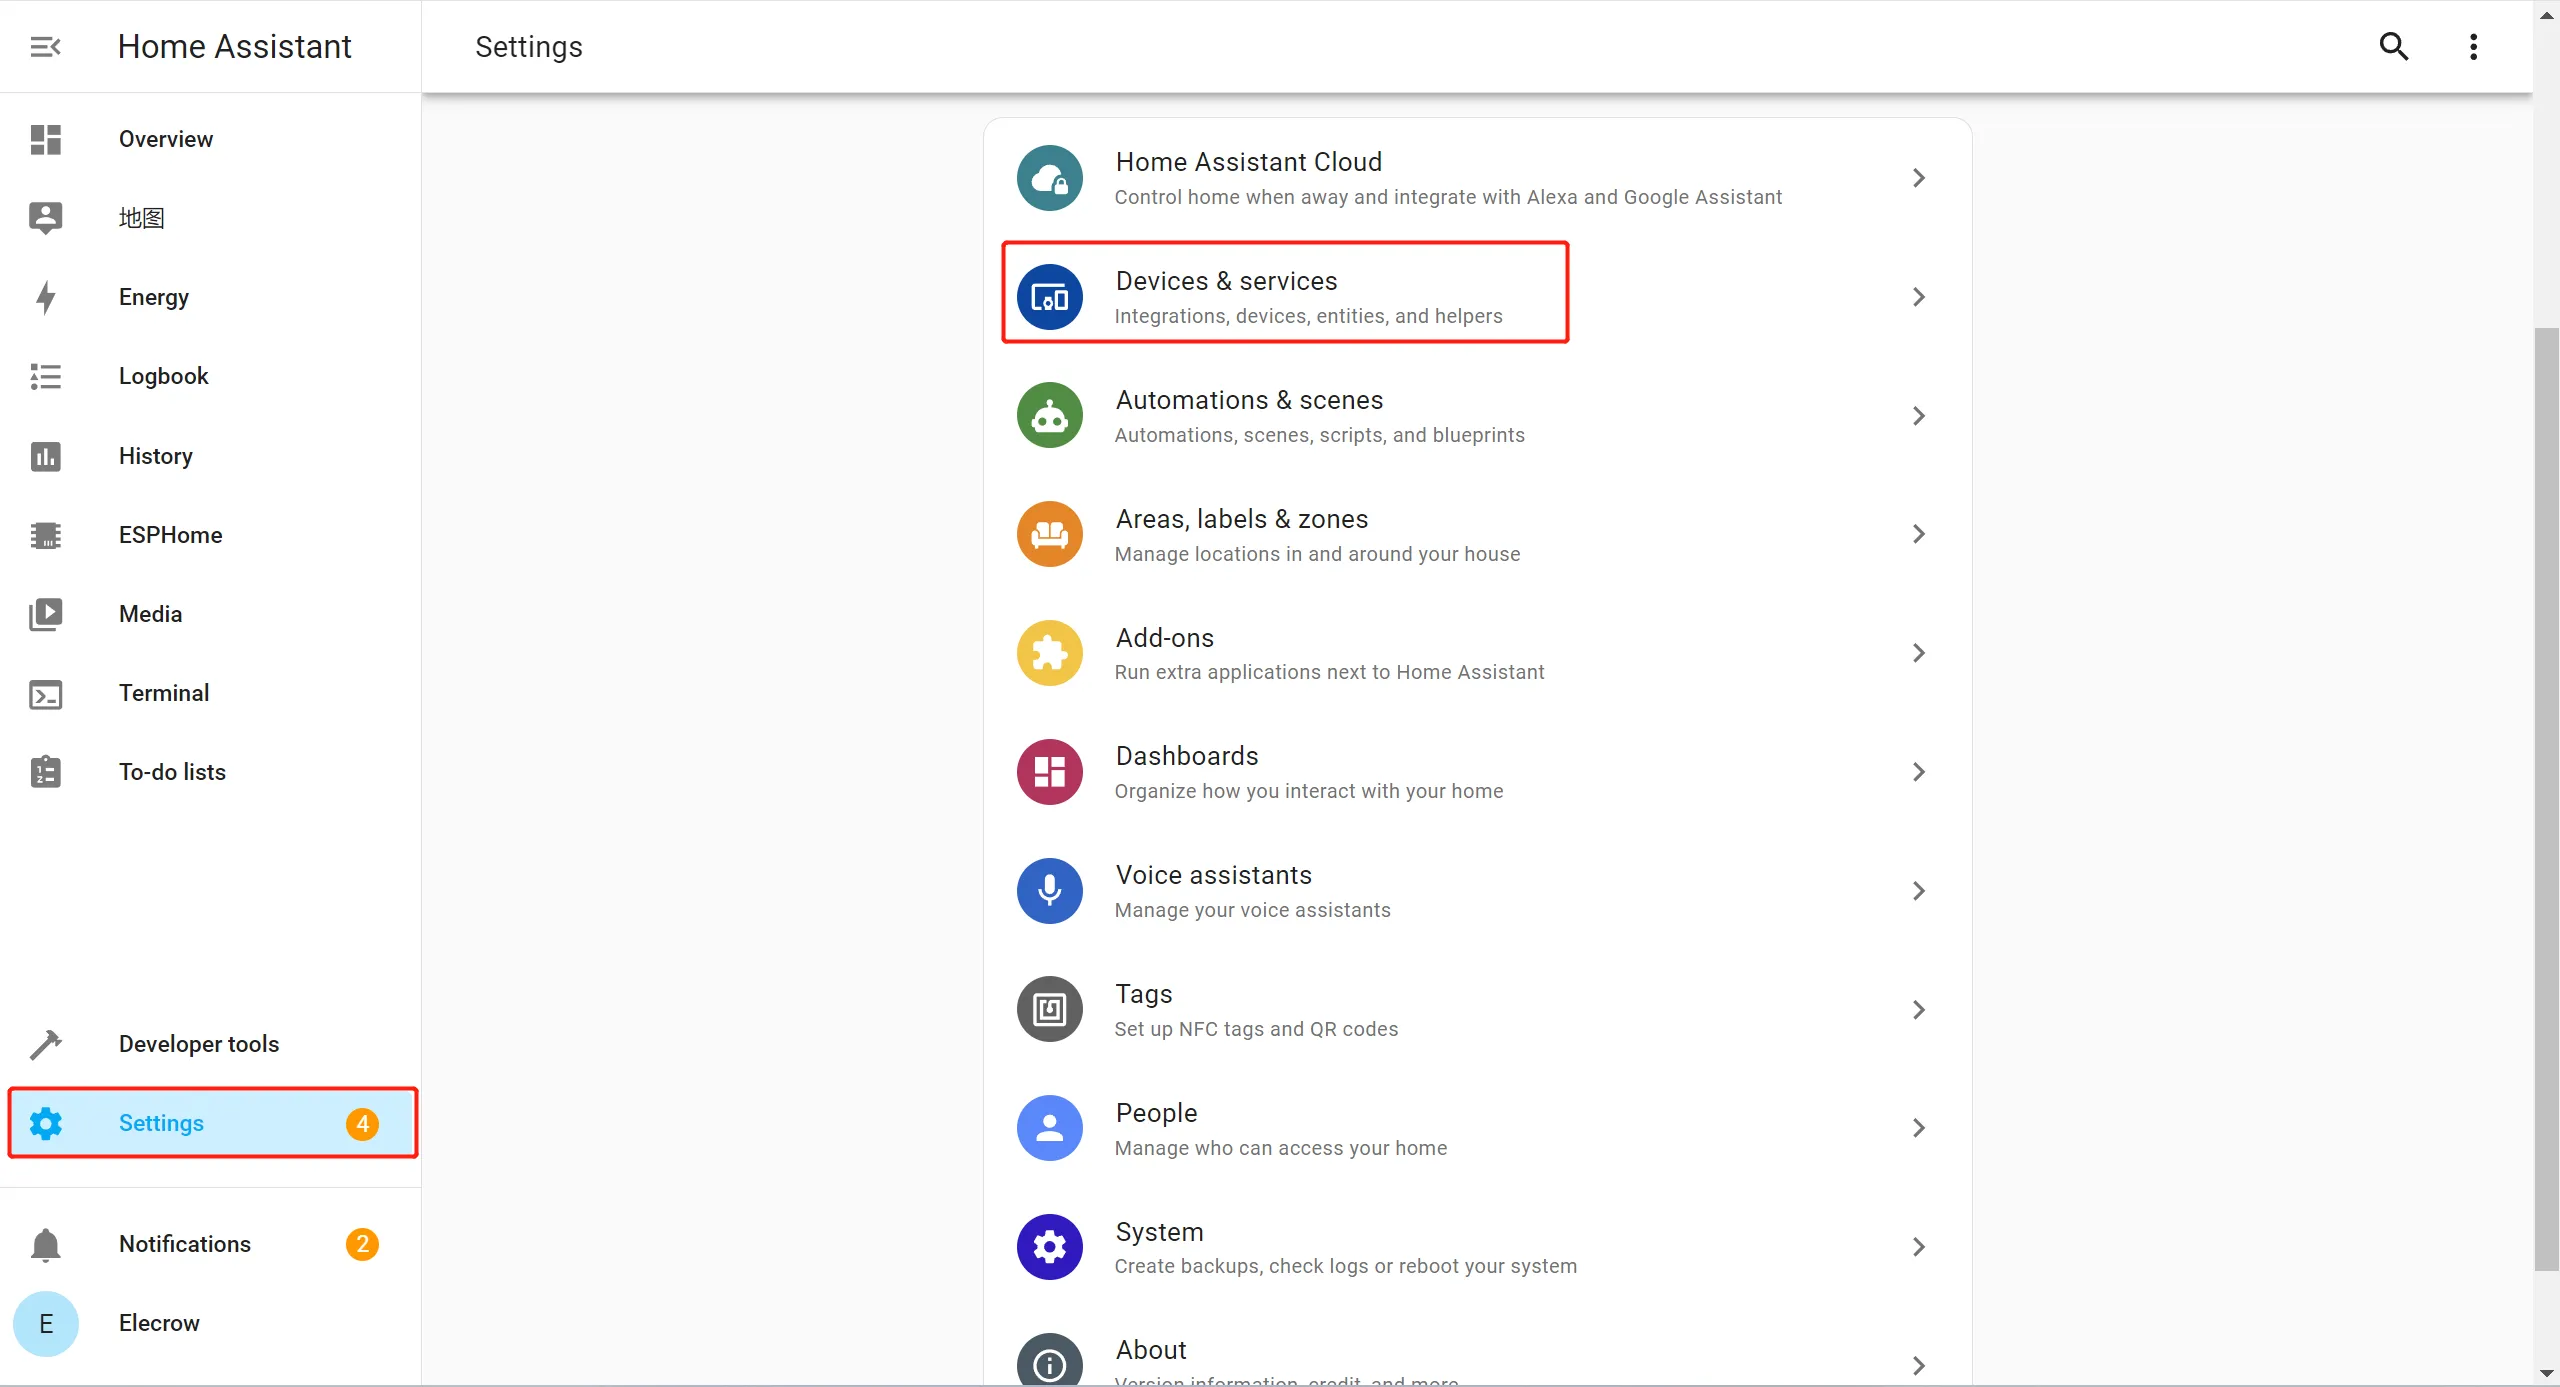Expand Home Assistant Cloud chevron arrow
The height and width of the screenshot is (1387, 2560).
coord(1918,178)
